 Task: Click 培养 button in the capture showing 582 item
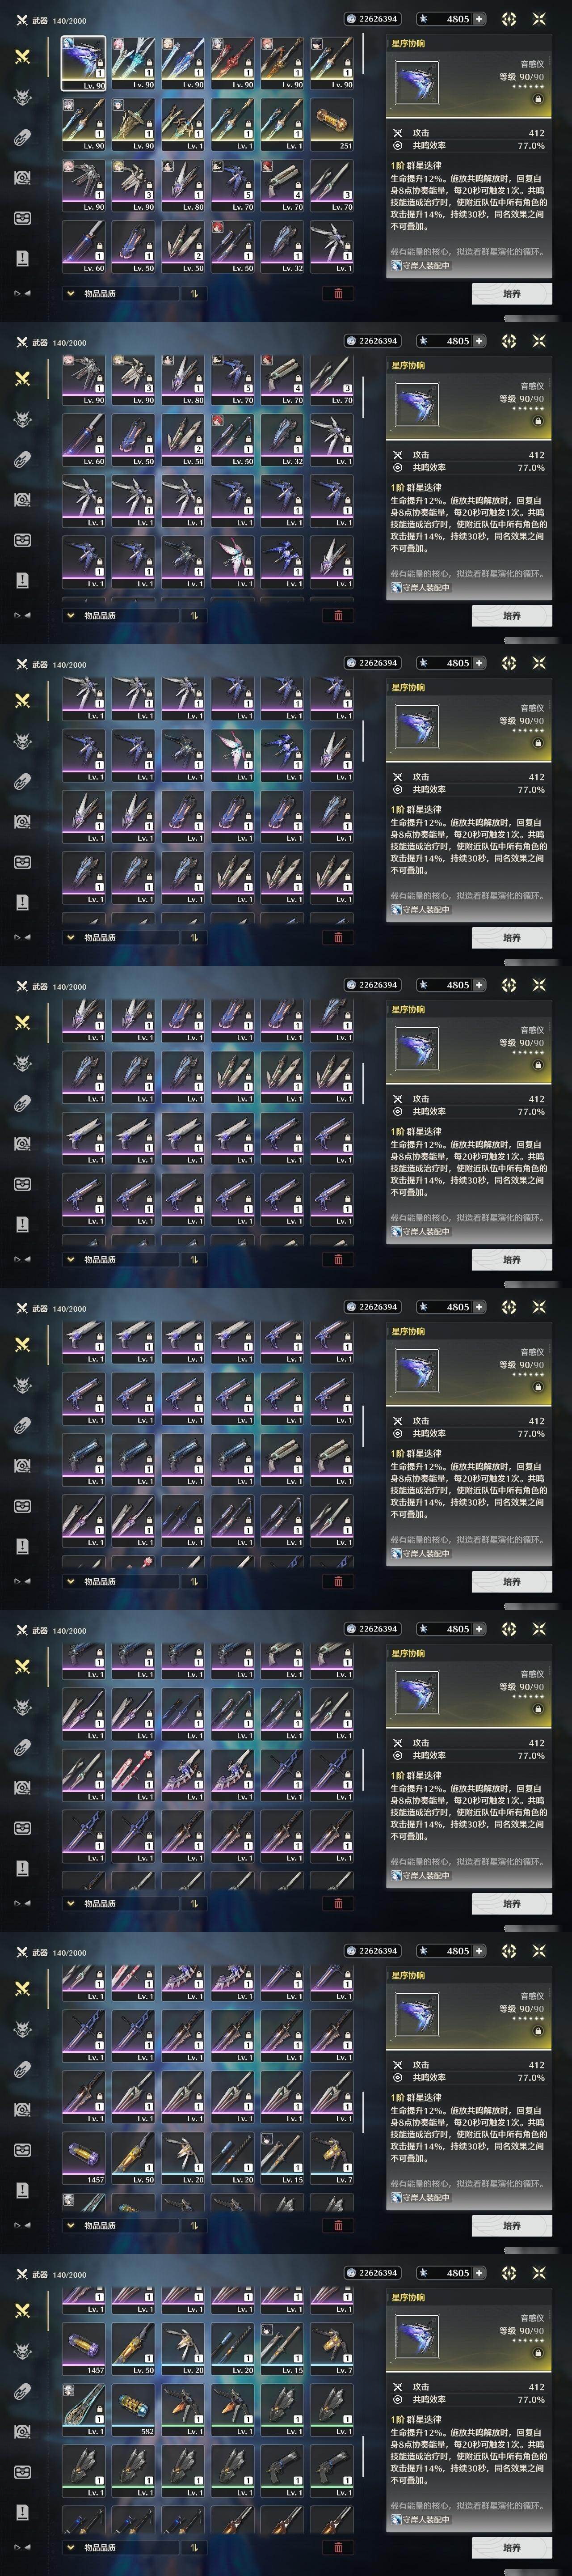pos(511,2547)
